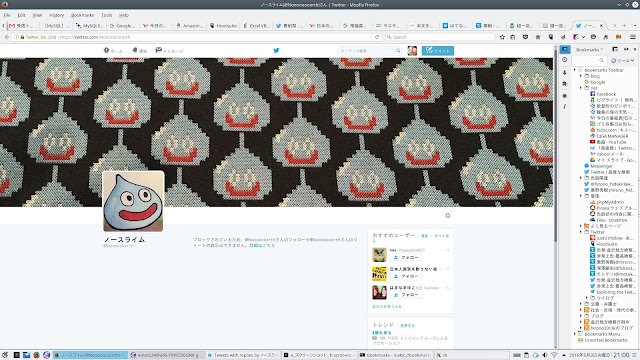Open the View menu
This screenshot has width=640, height=360.
(x=37, y=15)
